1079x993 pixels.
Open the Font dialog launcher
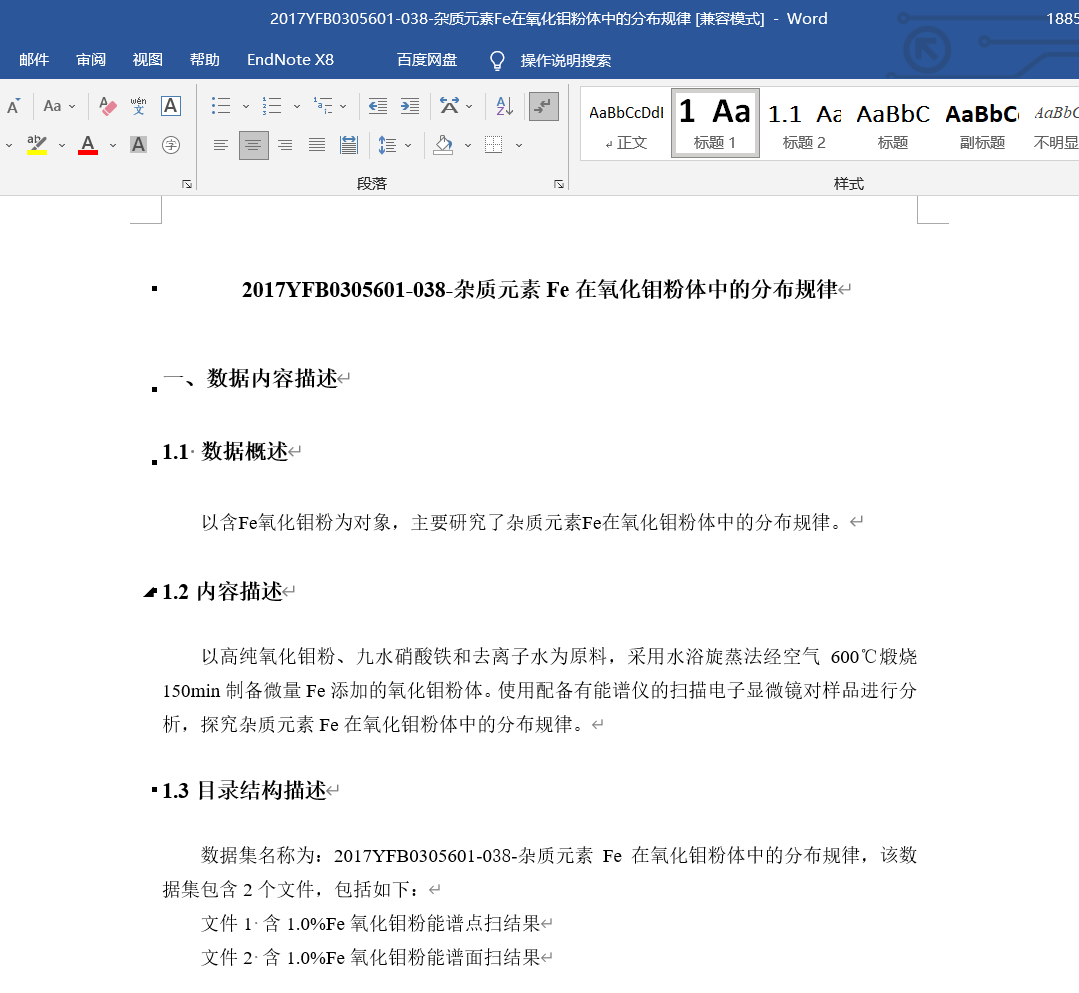point(186,184)
